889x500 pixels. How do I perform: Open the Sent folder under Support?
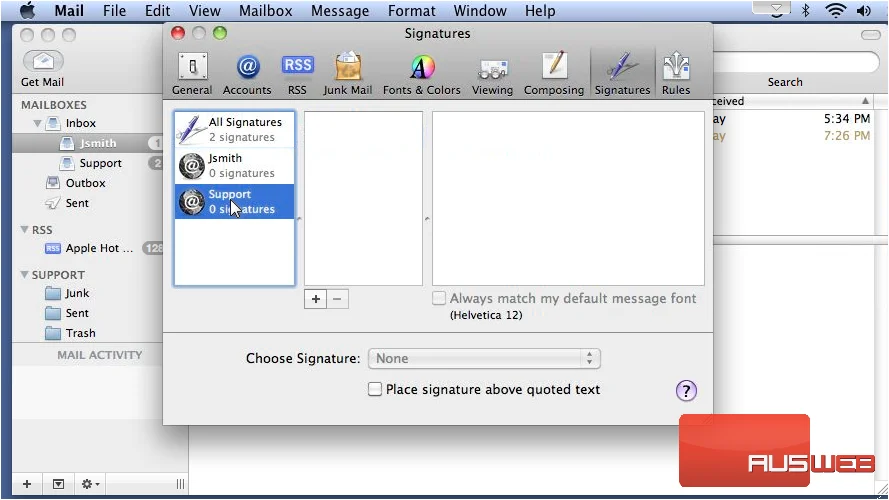pyautogui.click(x=77, y=313)
